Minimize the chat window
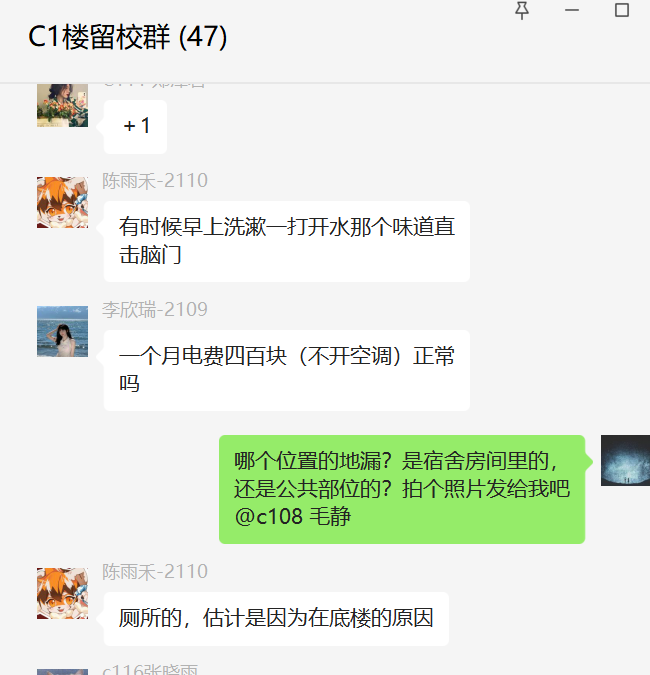This screenshot has height=675, width=650. click(x=572, y=10)
